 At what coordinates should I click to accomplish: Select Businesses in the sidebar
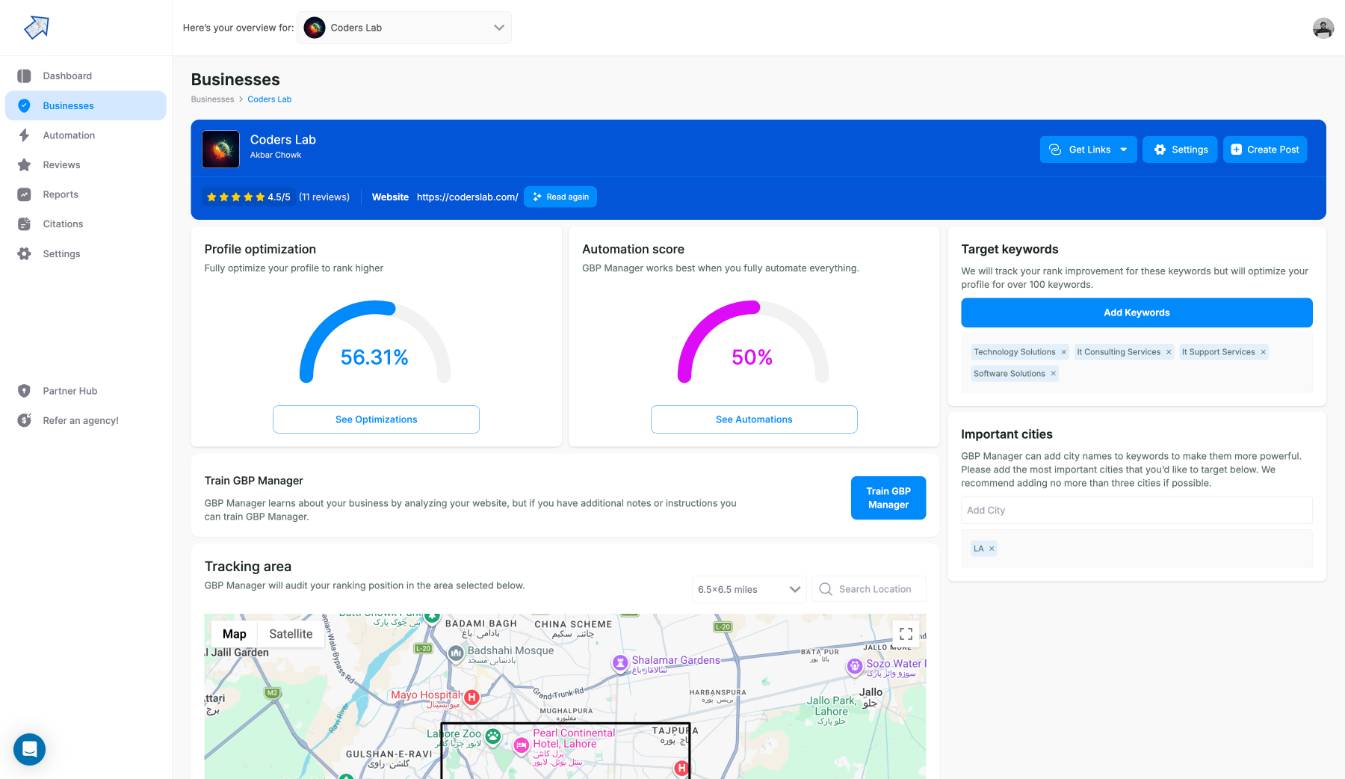coord(86,106)
